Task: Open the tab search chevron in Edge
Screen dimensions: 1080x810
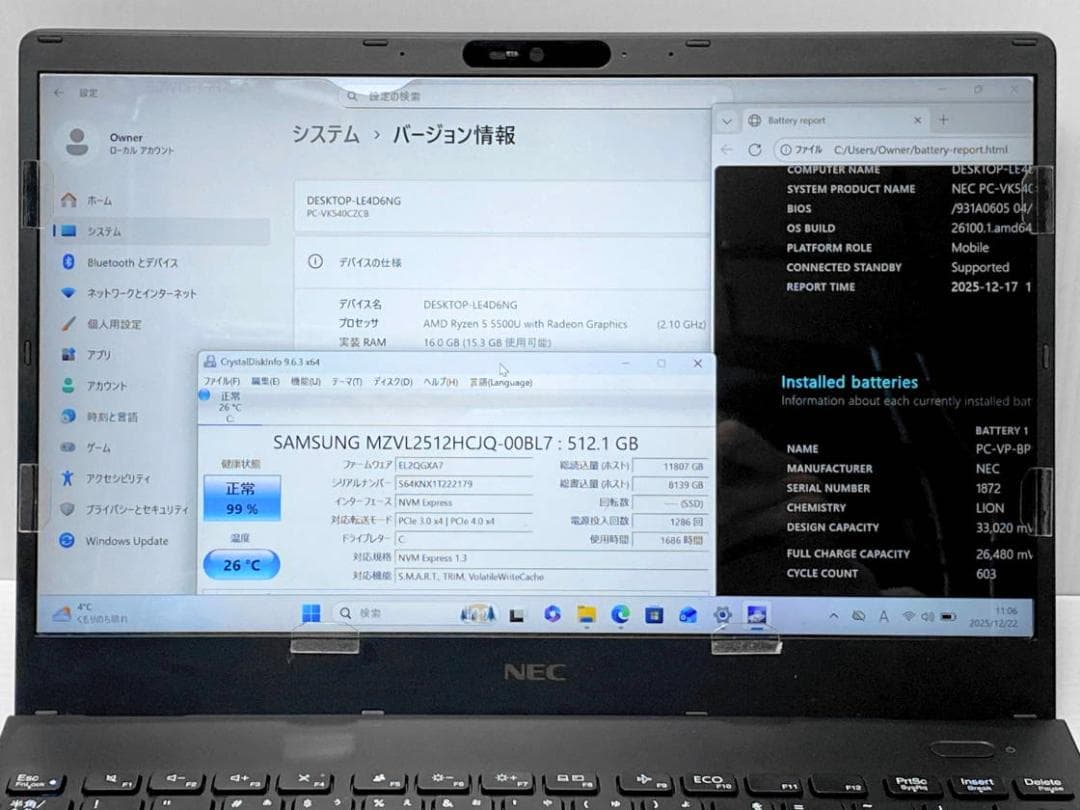Action: click(x=727, y=120)
